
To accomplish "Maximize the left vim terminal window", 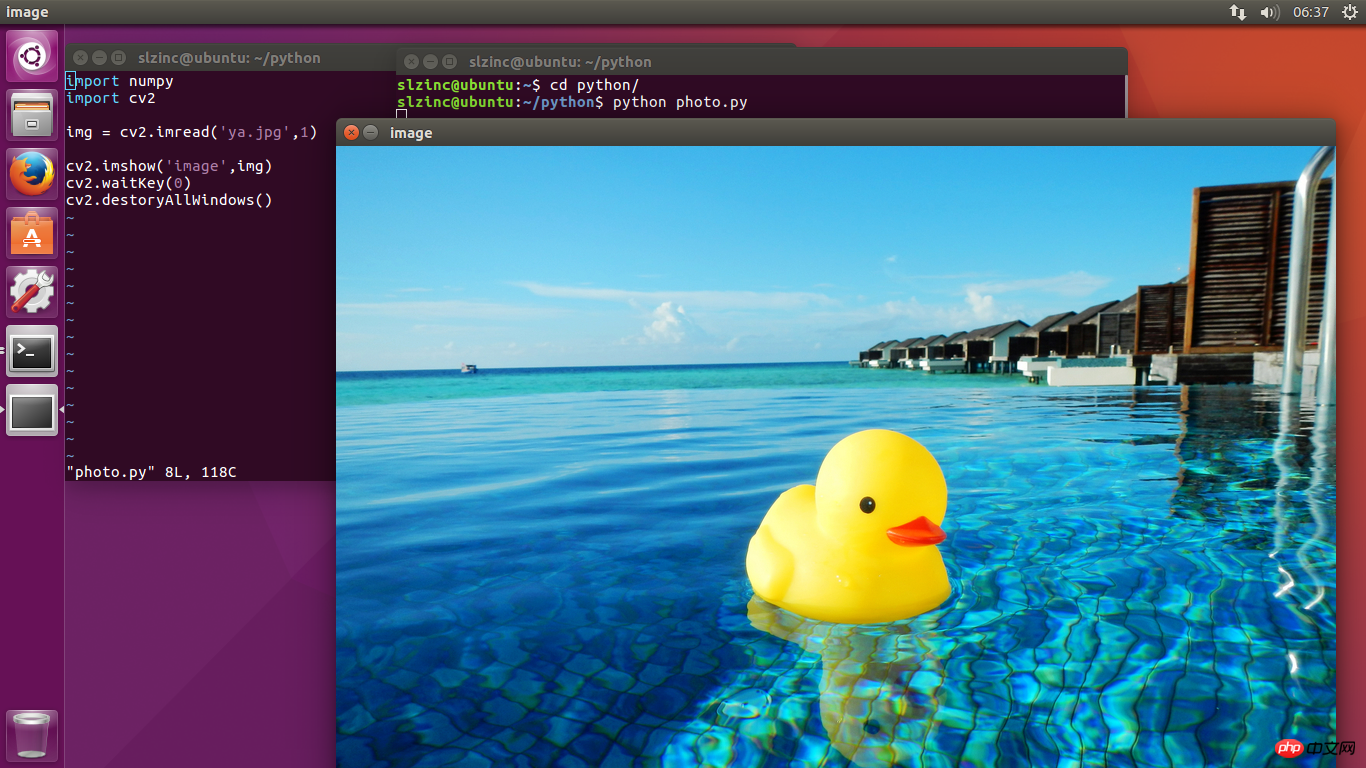I will pos(118,58).
